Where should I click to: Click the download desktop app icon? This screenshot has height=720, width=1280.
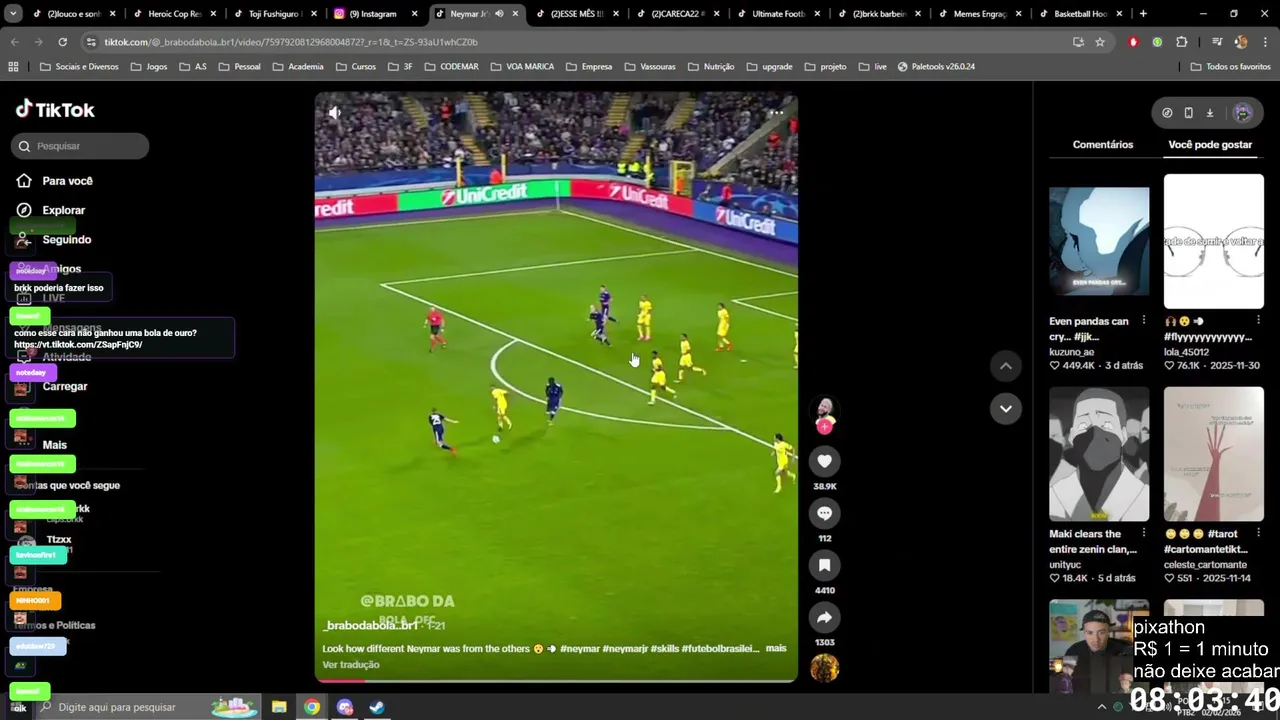pyautogui.click(x=1209, y=113)
